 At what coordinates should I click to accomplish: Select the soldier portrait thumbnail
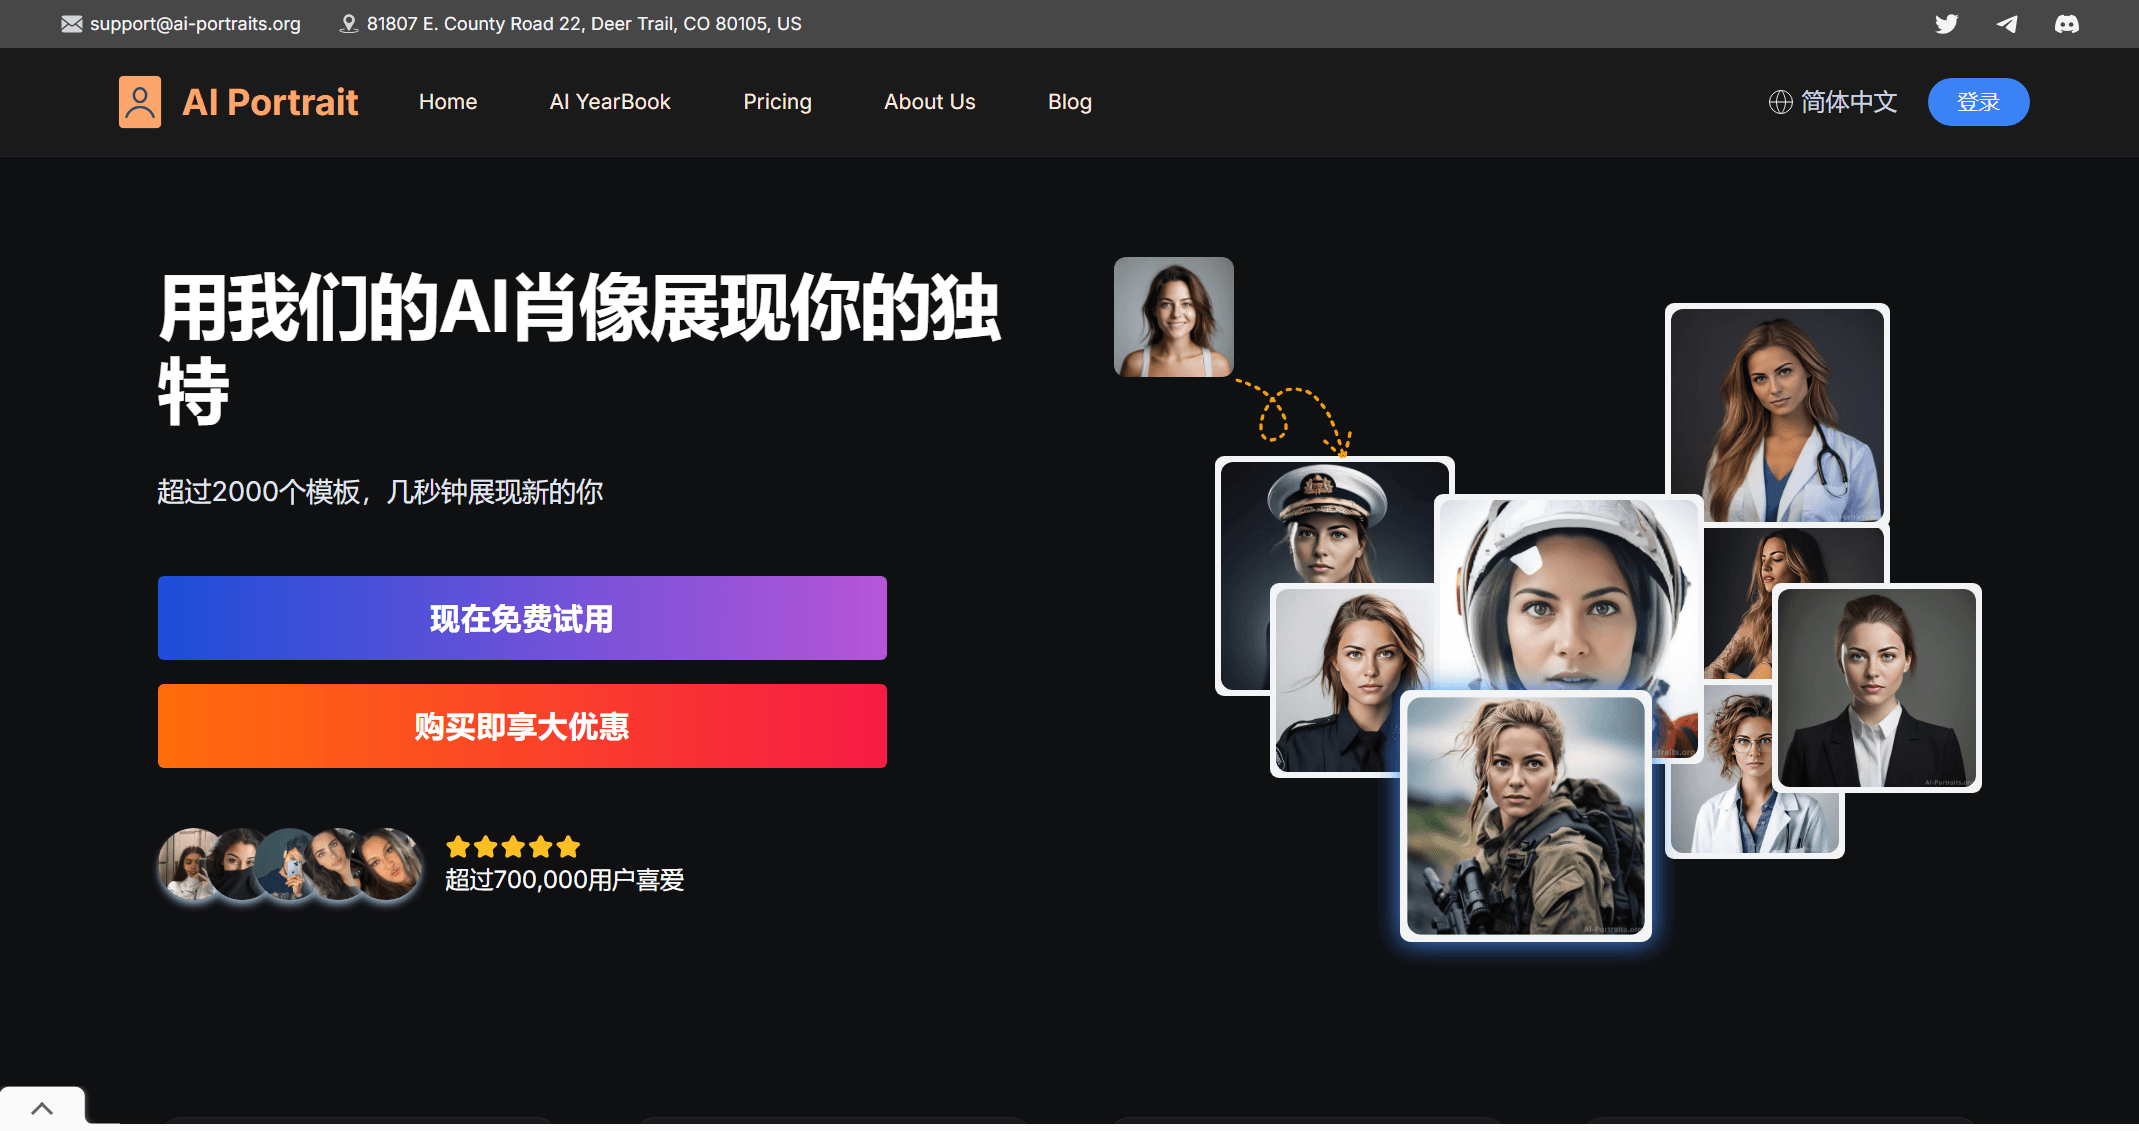1525,815
